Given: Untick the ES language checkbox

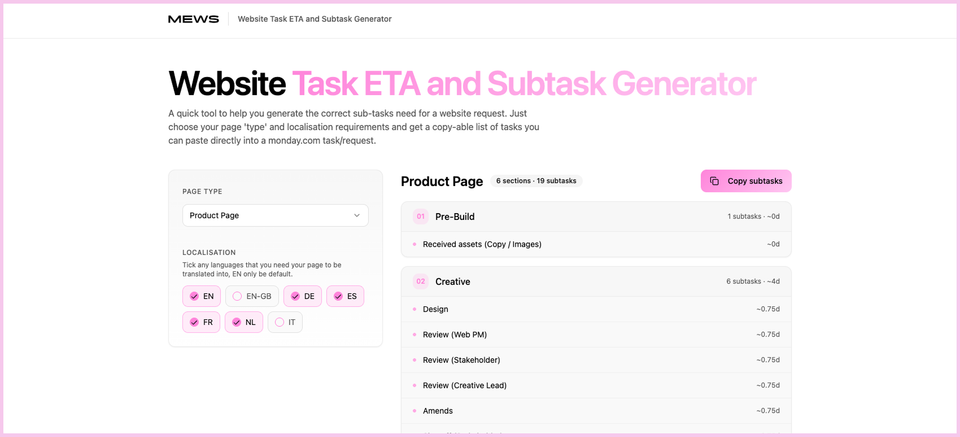Looking at the screenshot, I should tap(345, 296).
